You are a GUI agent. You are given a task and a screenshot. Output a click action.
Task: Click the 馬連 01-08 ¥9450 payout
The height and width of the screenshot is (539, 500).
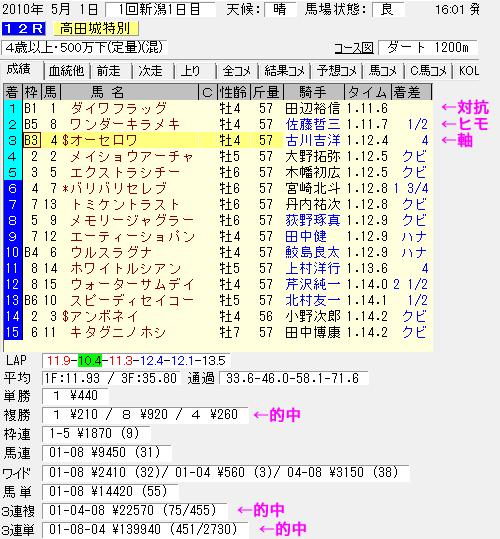click(x=107, y=453)
